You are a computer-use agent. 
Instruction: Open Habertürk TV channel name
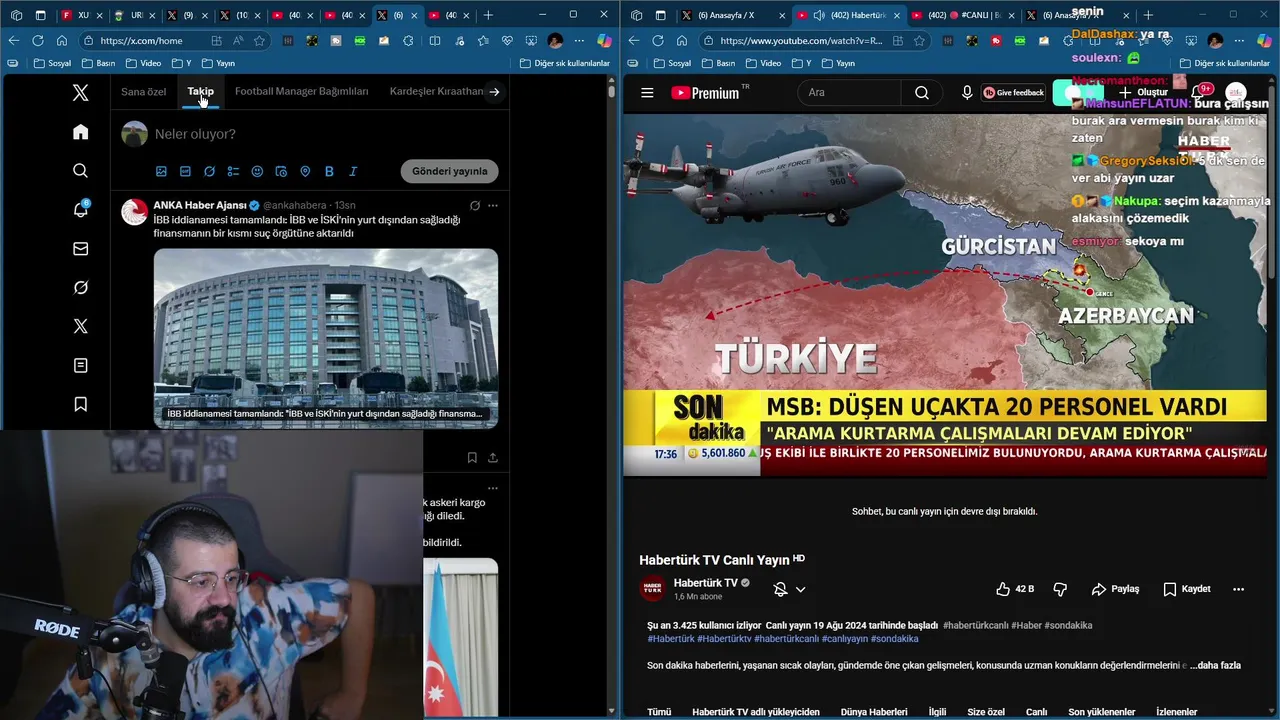706,583
